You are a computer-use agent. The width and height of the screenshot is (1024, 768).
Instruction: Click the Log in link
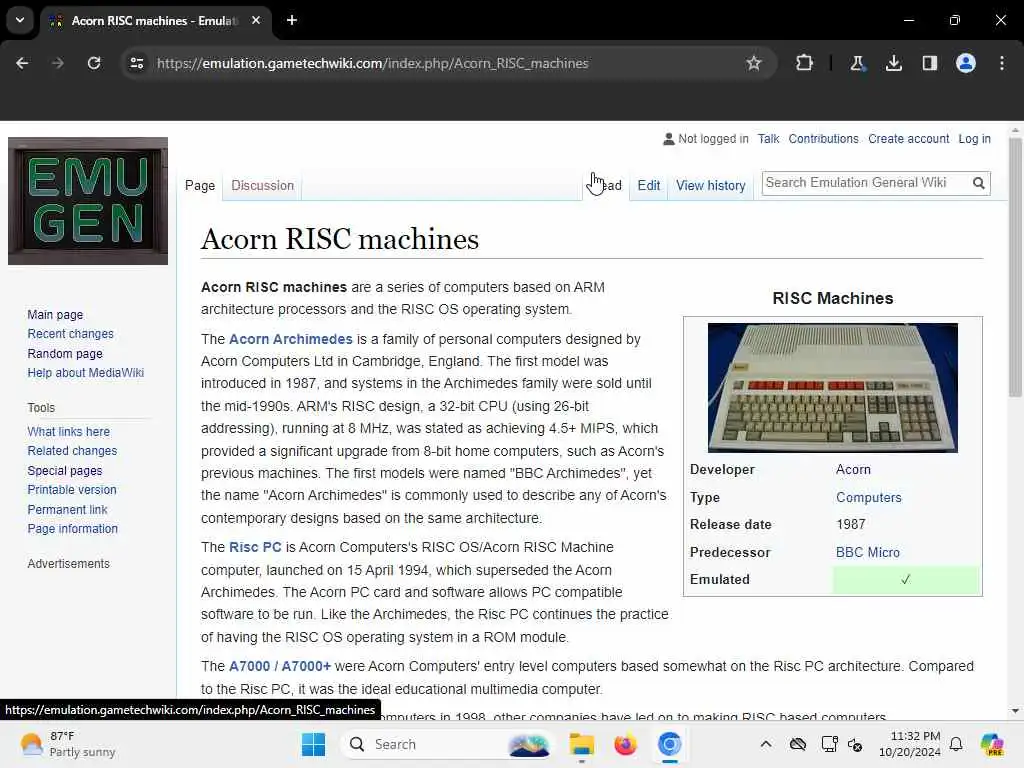pos(974,139)
